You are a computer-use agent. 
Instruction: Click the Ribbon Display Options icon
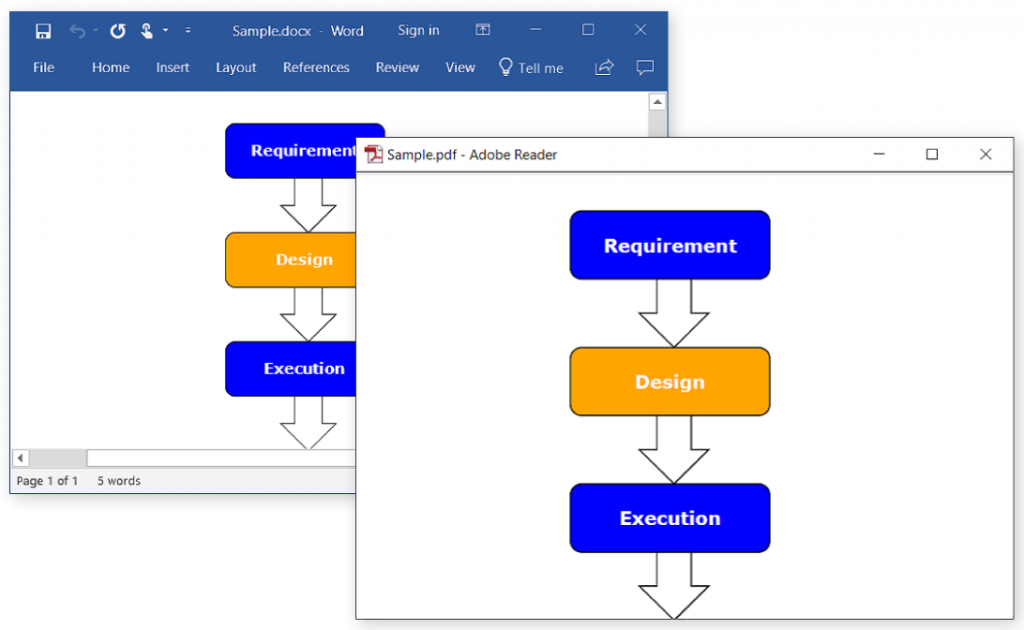483,30
